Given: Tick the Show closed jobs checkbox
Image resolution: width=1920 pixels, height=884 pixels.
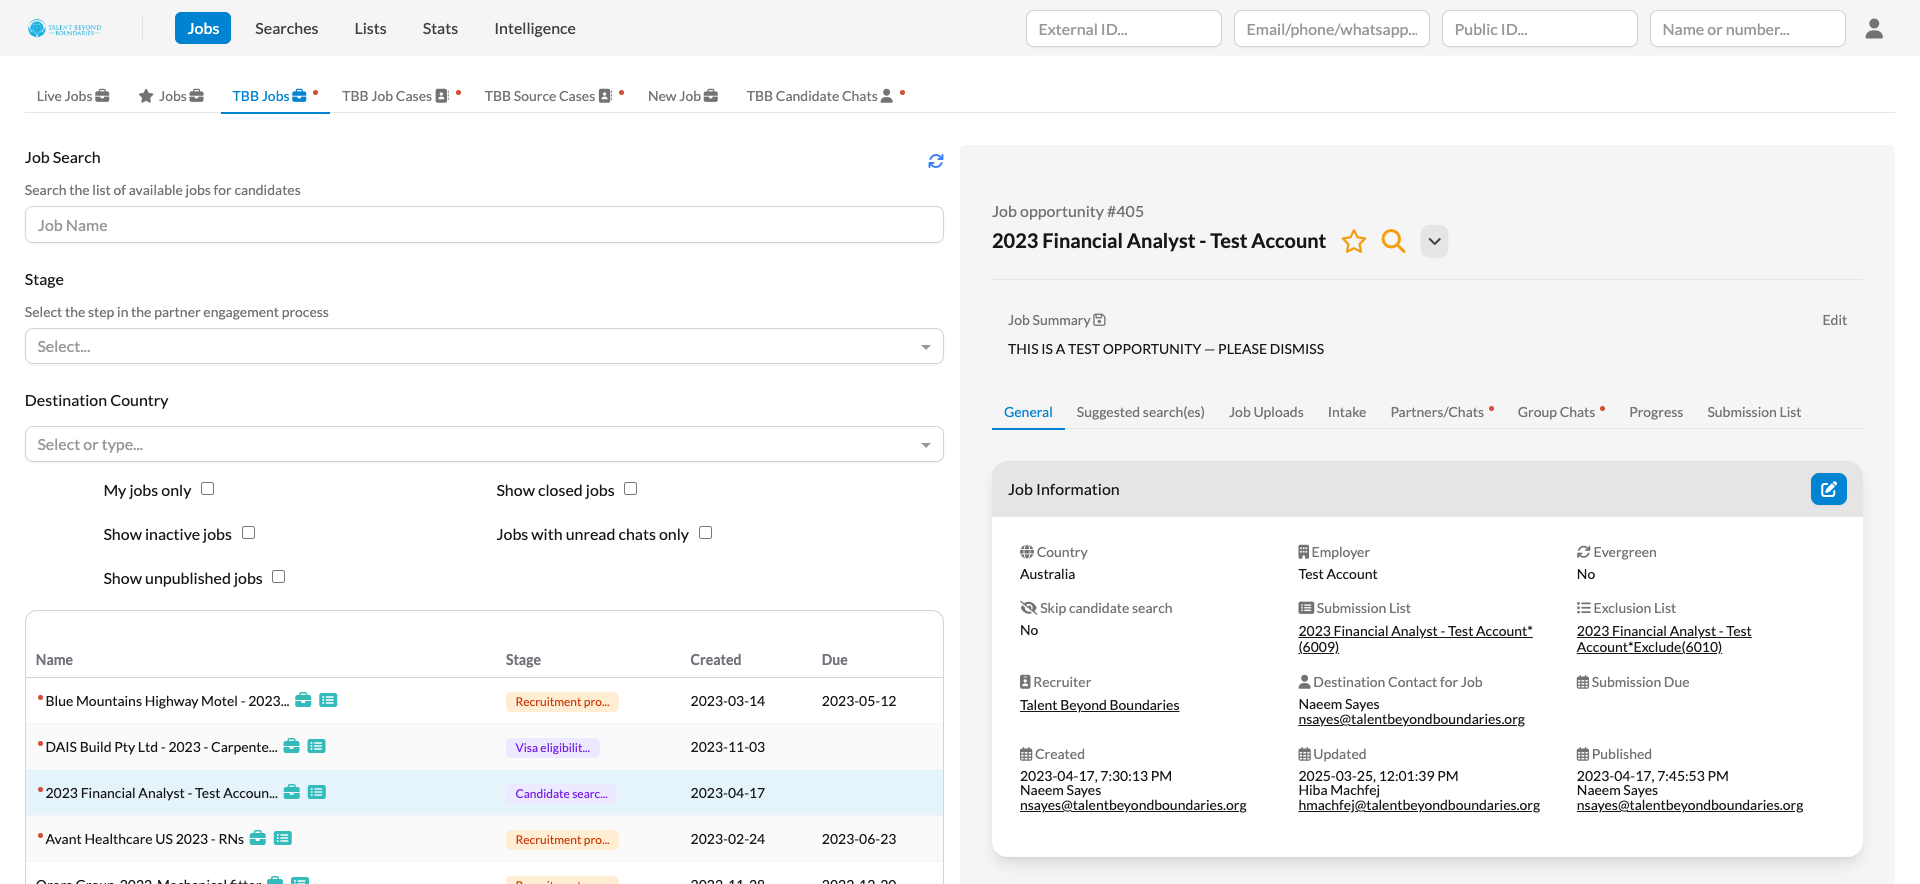Looking at the screenshot, I should coord(630,489).
